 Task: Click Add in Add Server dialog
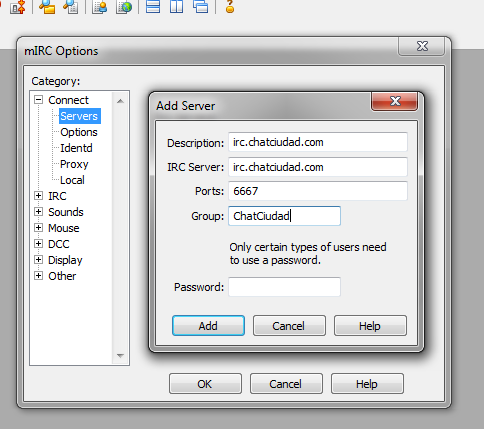click(x=208, y=326)
